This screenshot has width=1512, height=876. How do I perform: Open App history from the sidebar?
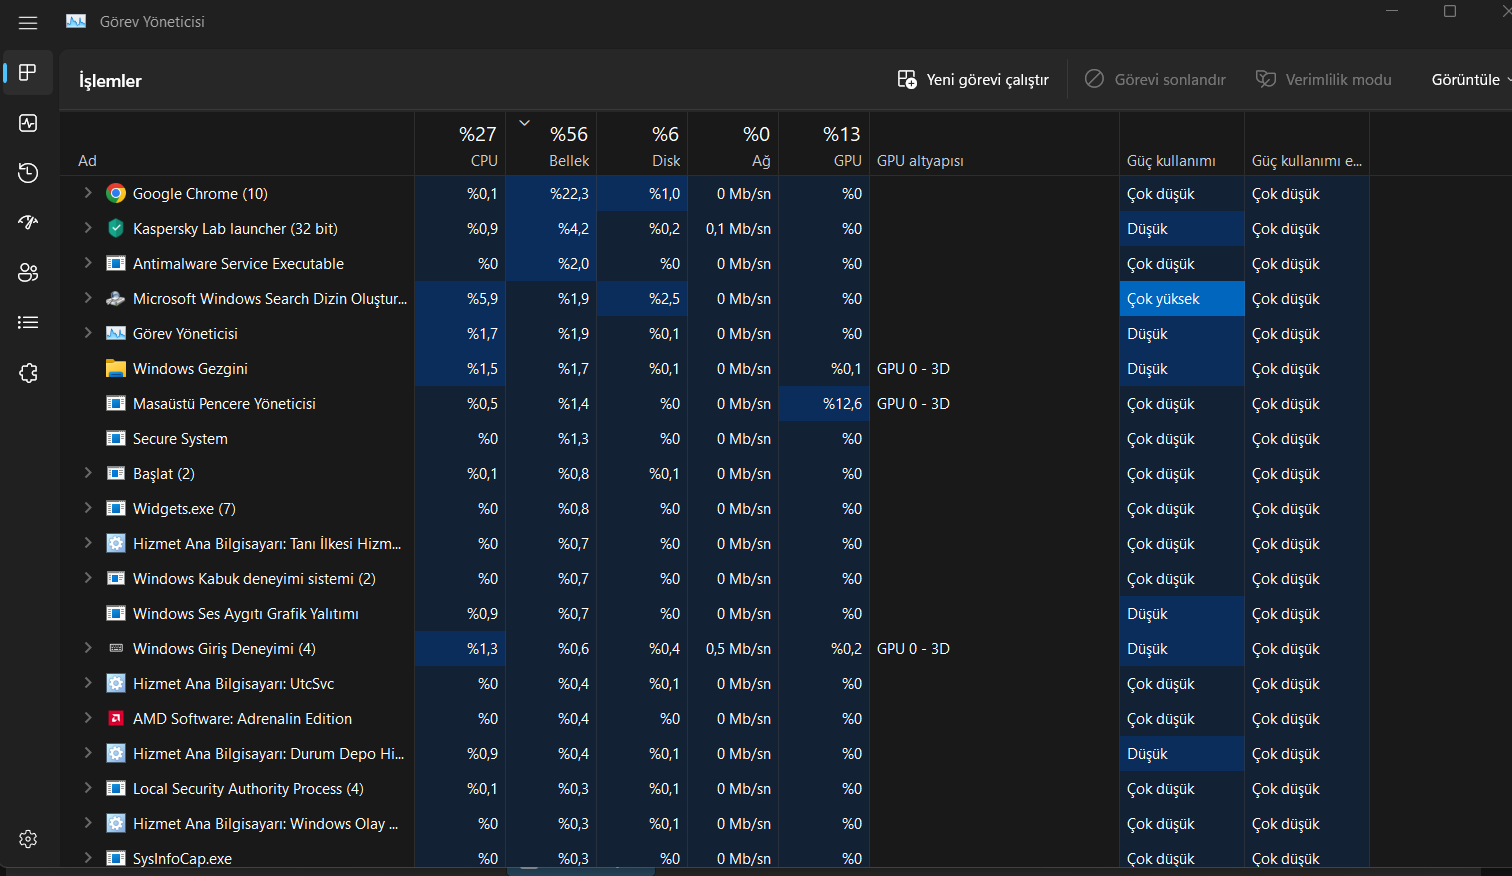point(28,173)
